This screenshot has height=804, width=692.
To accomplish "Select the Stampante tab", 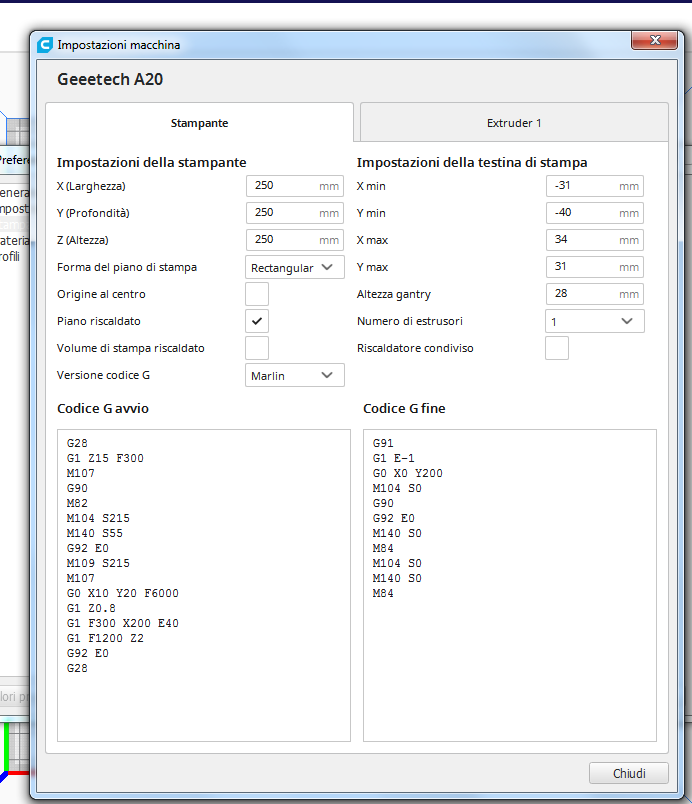I will [199, 123].
